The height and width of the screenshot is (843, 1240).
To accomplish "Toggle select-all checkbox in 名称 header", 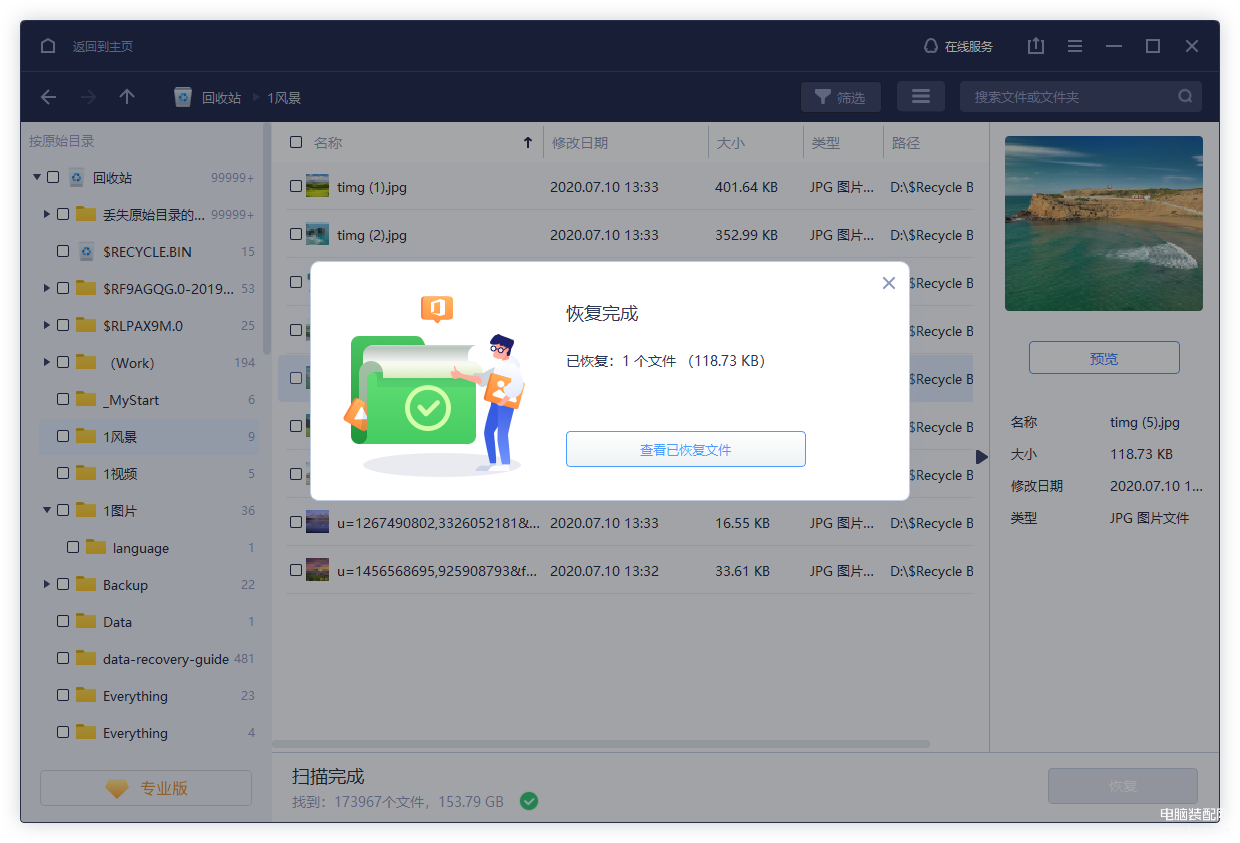I will click(x=296, y=142).
